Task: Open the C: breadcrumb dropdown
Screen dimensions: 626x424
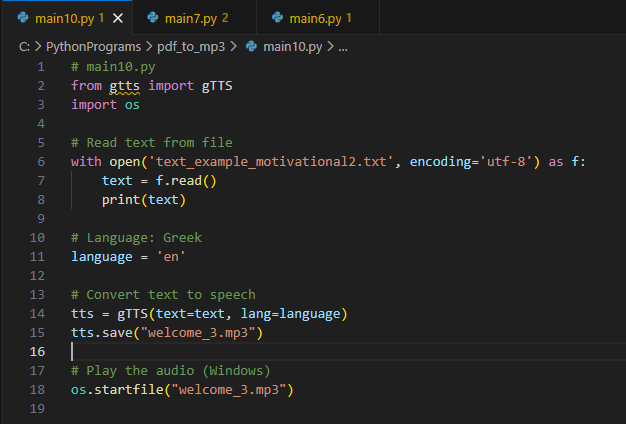Action: (24, 47)
